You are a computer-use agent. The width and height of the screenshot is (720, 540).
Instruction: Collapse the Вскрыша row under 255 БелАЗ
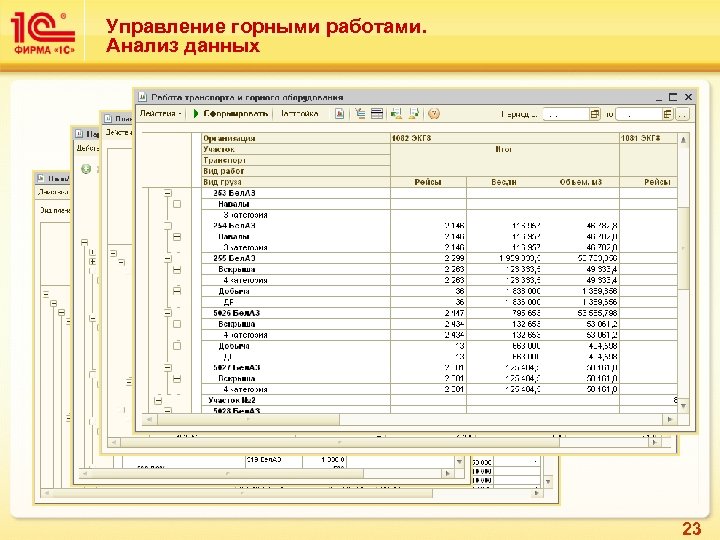(x=177, y=270)
